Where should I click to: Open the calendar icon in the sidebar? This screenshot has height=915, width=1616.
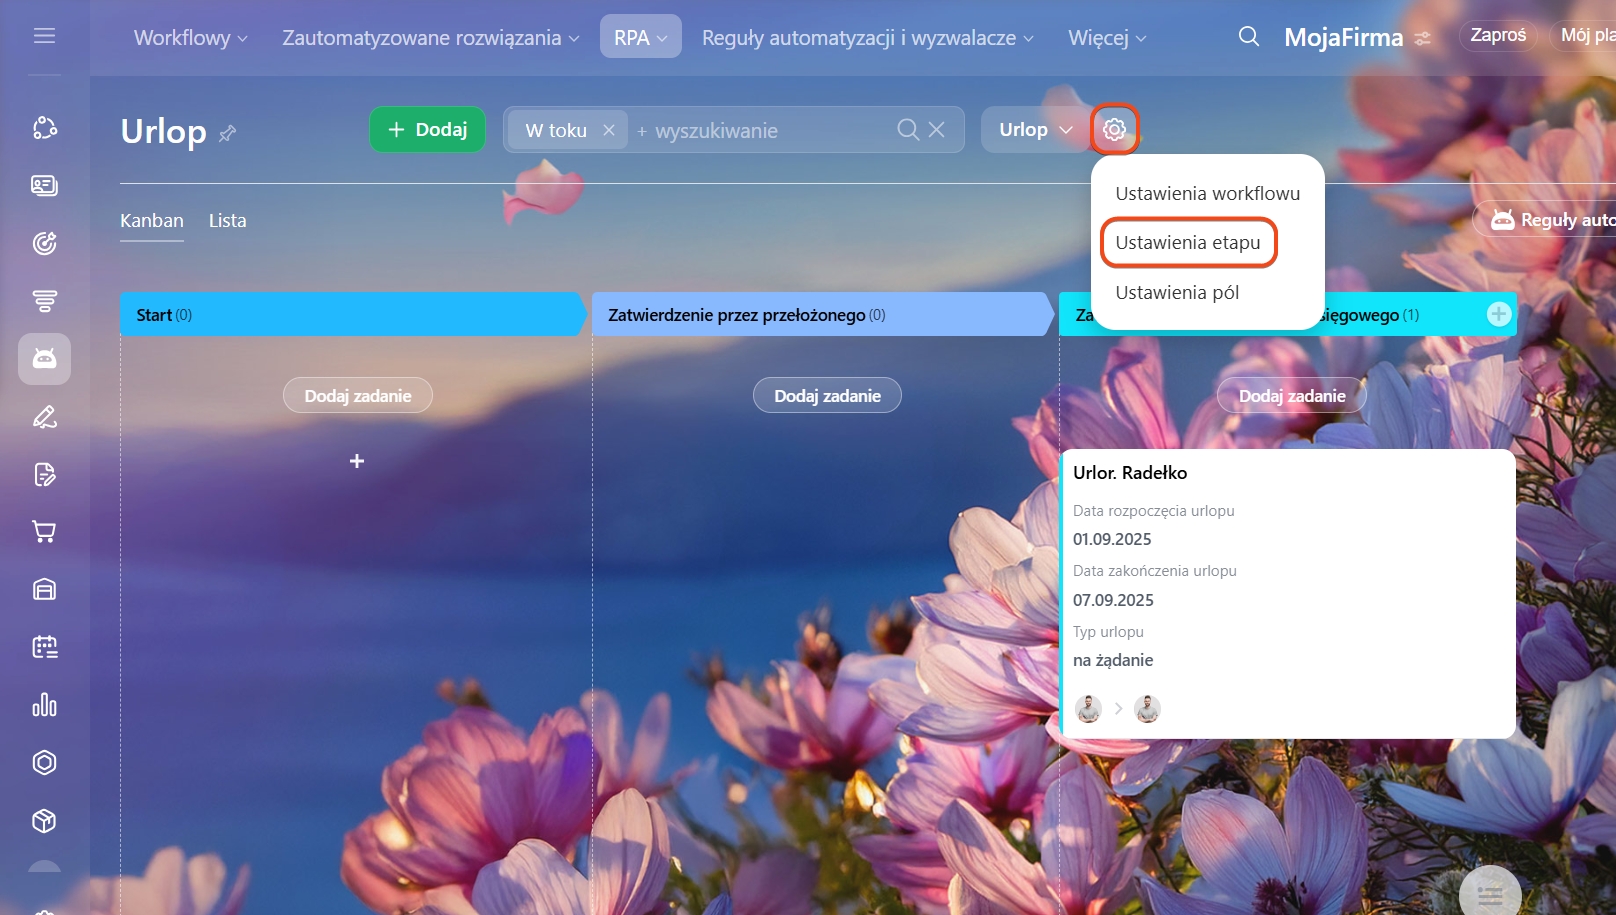click(x=44, y=647)
